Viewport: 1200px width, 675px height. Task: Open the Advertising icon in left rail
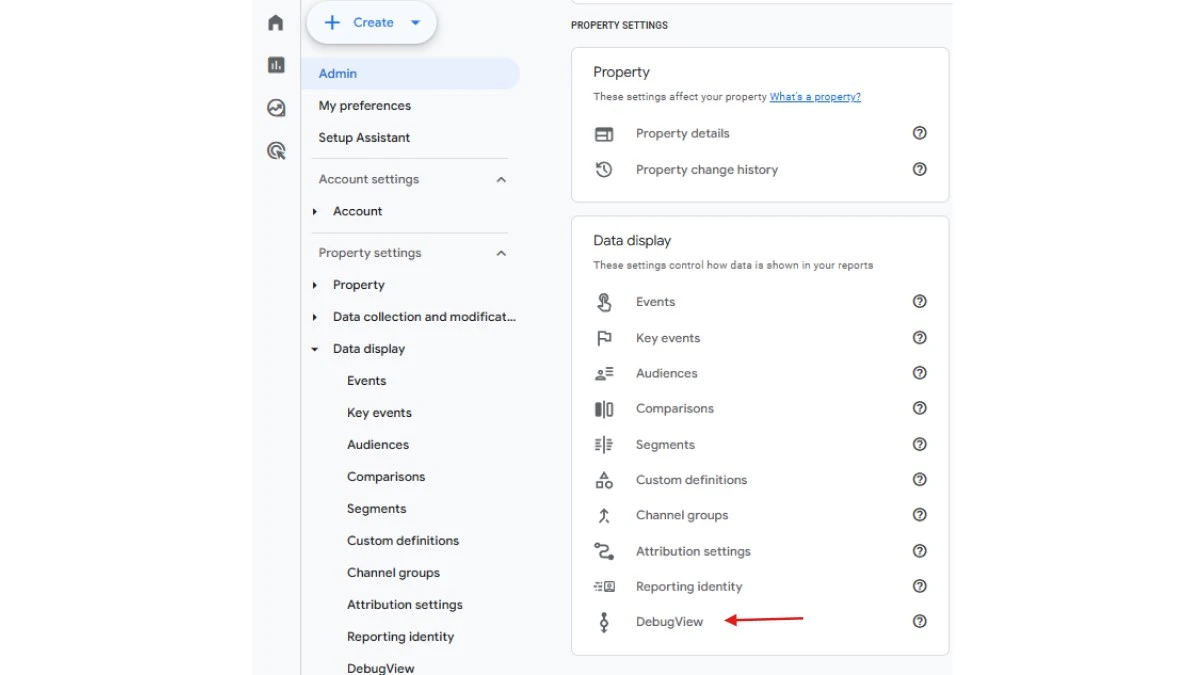tap(276, 151)
